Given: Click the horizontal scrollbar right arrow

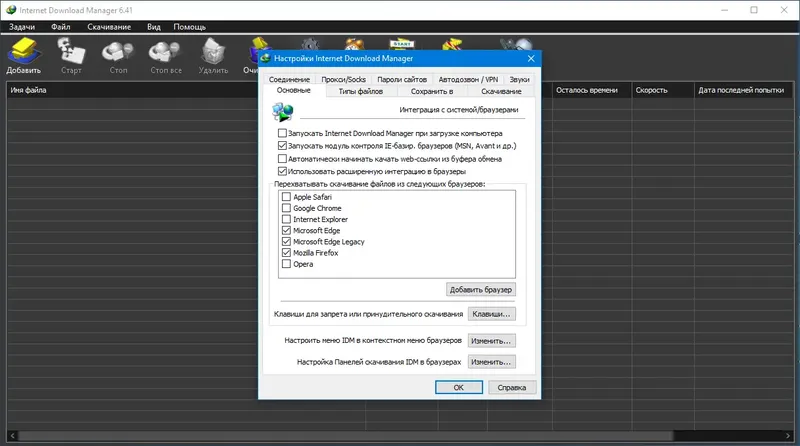Looking at the screenshot, I should [788, 435].
